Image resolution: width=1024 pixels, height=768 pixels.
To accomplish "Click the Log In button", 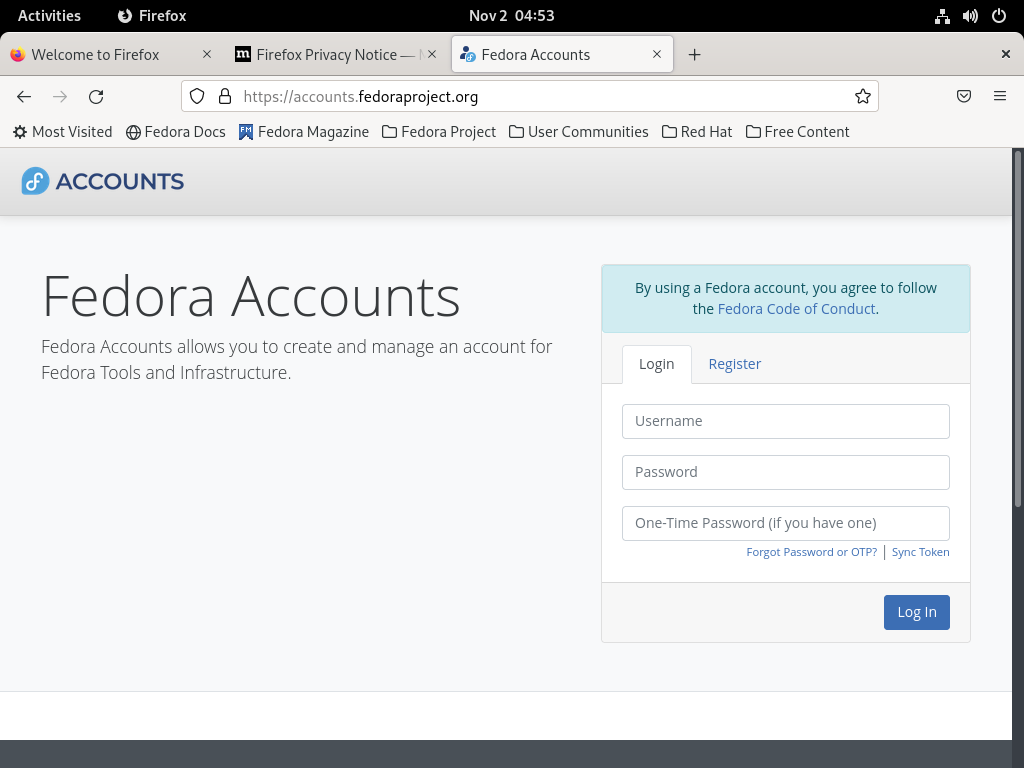I will pyautogui.click(x=916, y=613).
